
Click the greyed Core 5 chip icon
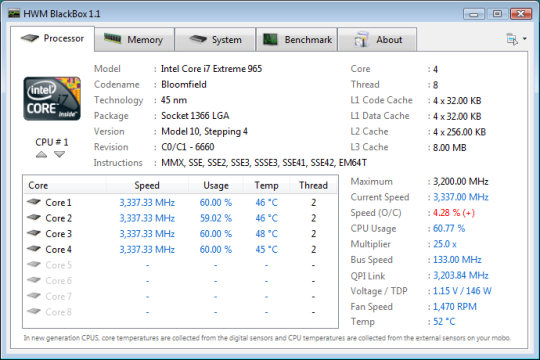(x=34, y=265)
